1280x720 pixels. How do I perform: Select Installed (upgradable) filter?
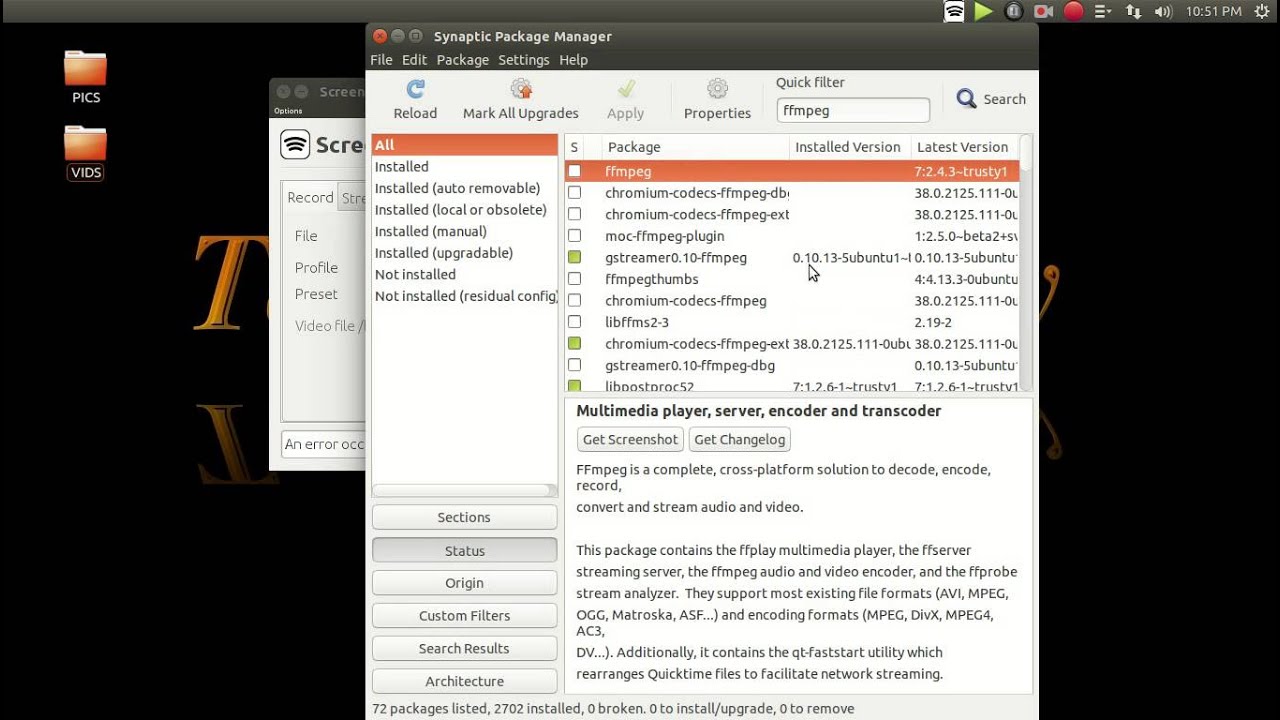click(464, 253)
